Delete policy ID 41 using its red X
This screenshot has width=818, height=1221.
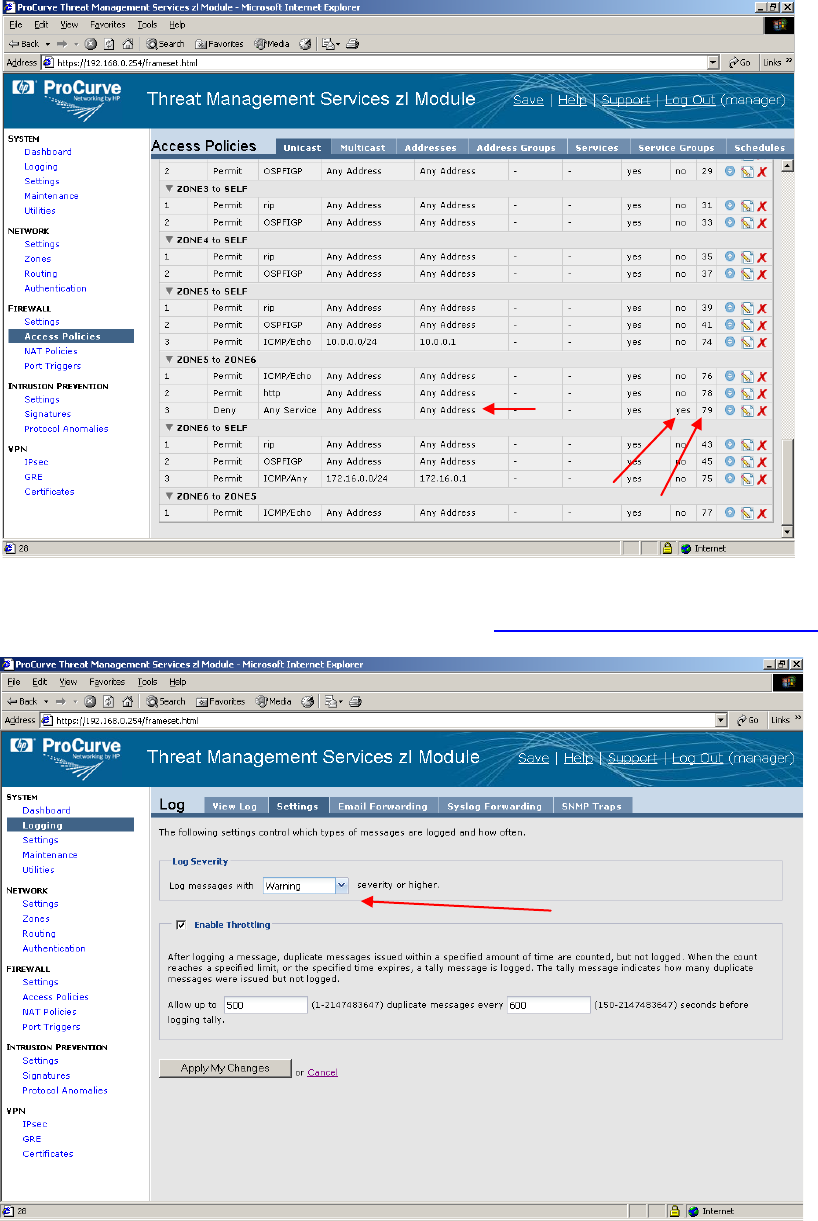click(762, 325)
